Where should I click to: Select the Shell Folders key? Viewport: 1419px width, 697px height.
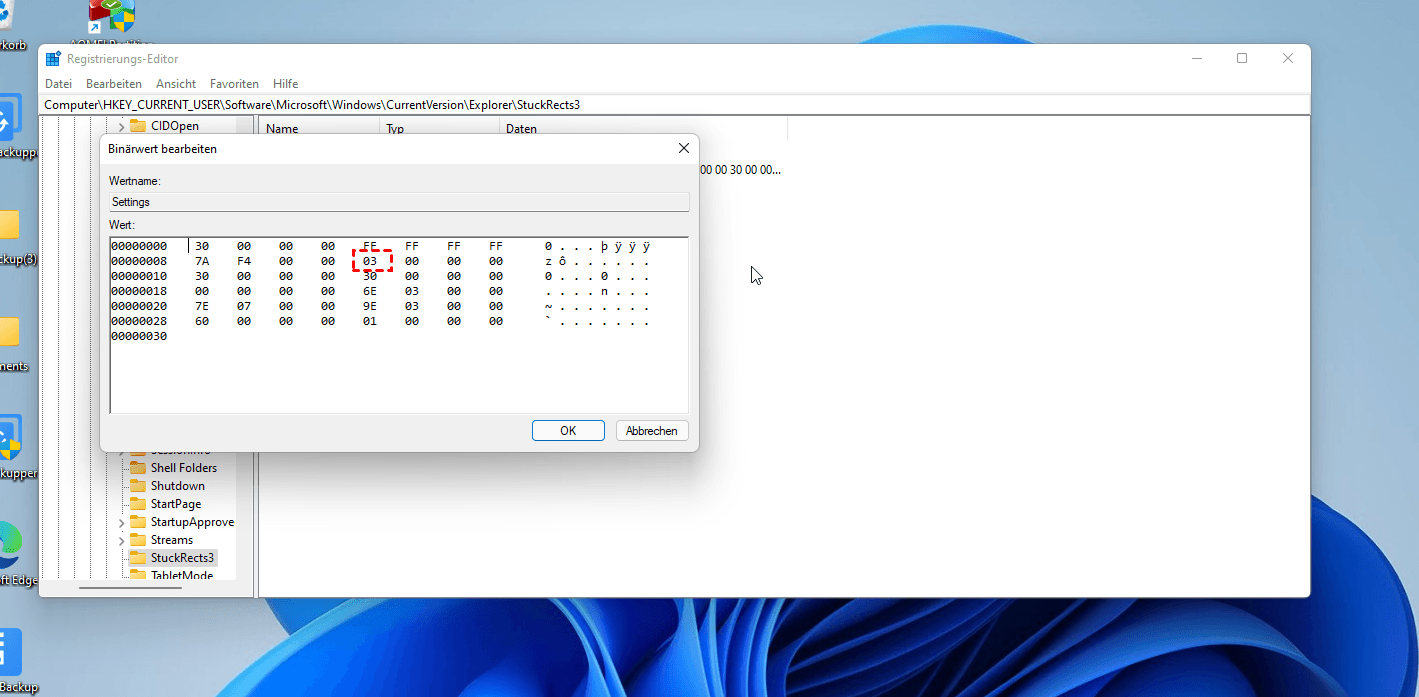tap(184, 468)
